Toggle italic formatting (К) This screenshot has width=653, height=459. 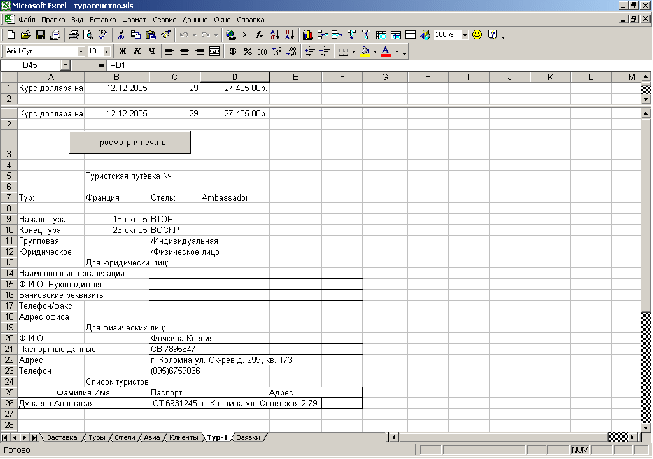coord(137,51)
